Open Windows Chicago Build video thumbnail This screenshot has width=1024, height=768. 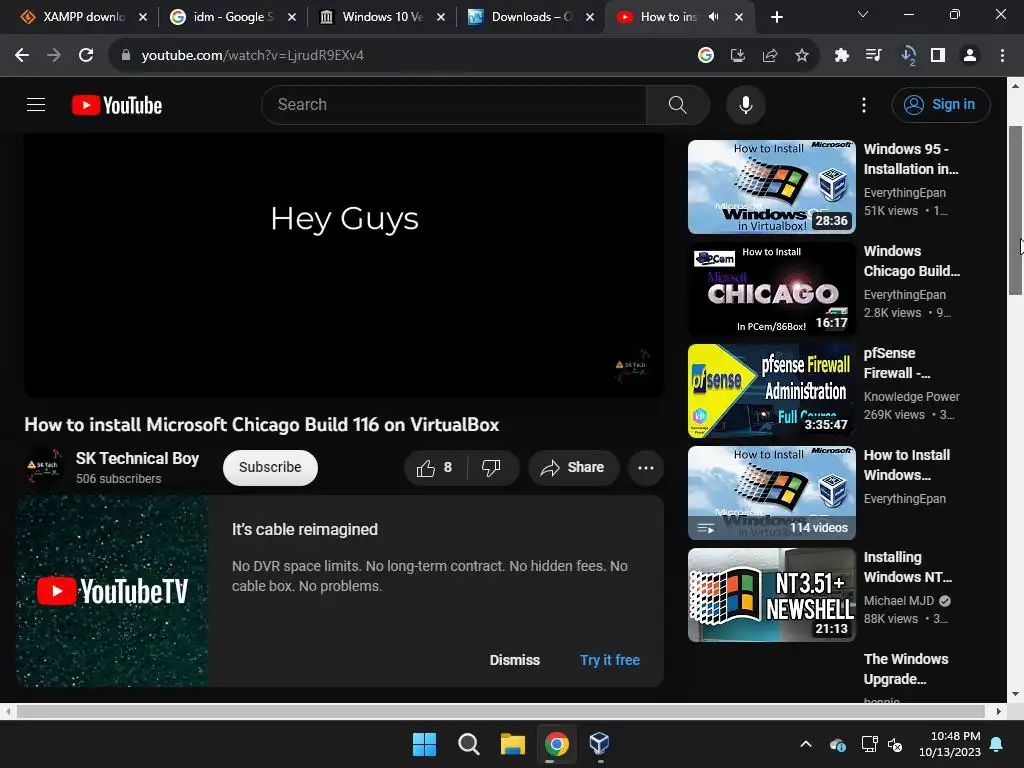pos(772,289)
